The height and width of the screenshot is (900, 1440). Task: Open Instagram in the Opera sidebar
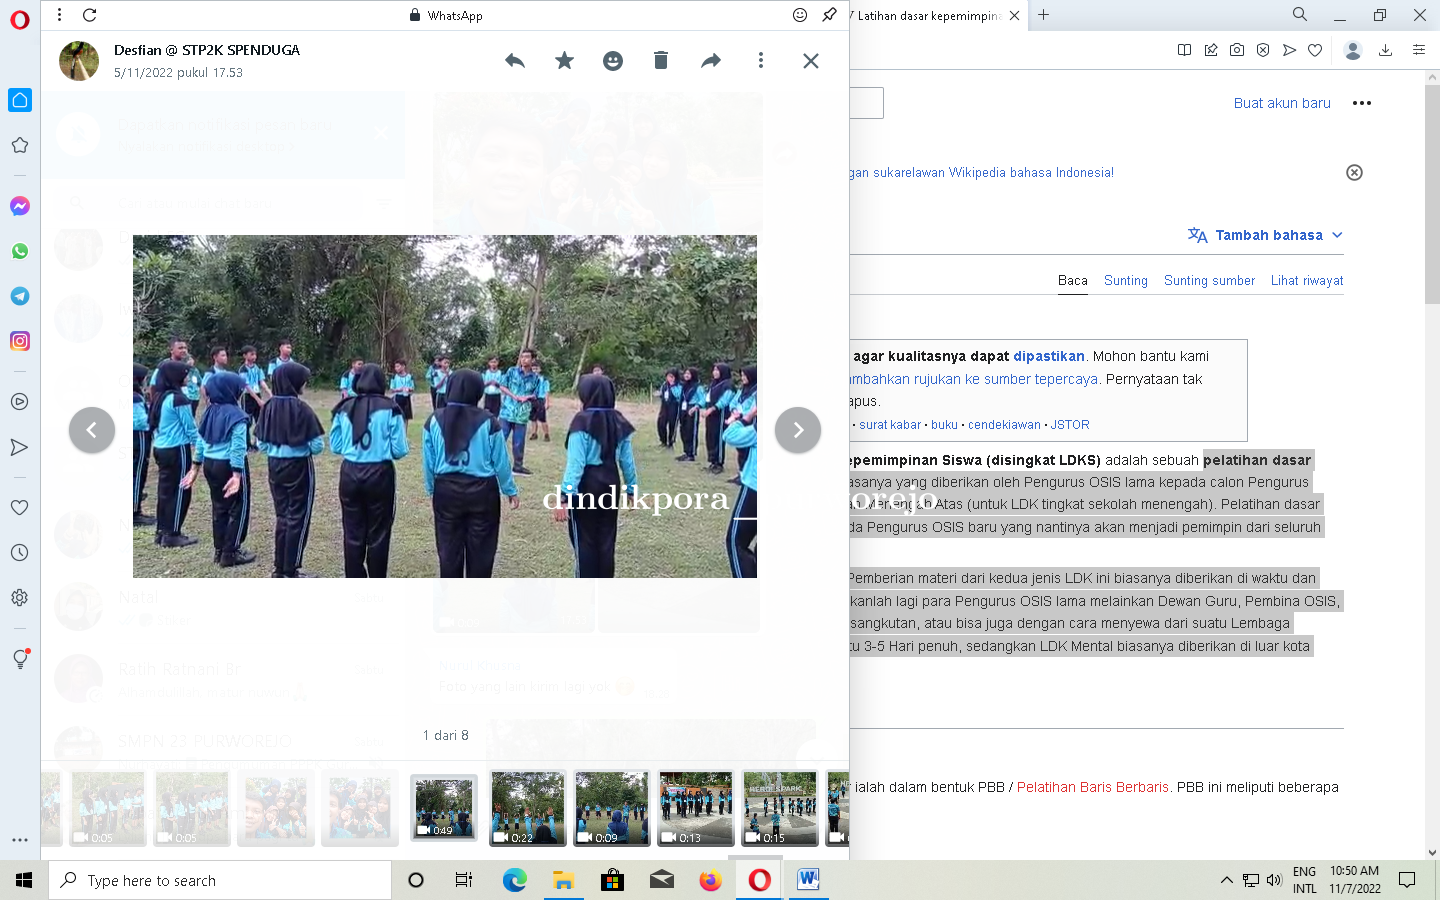click(x=20, y=341)
